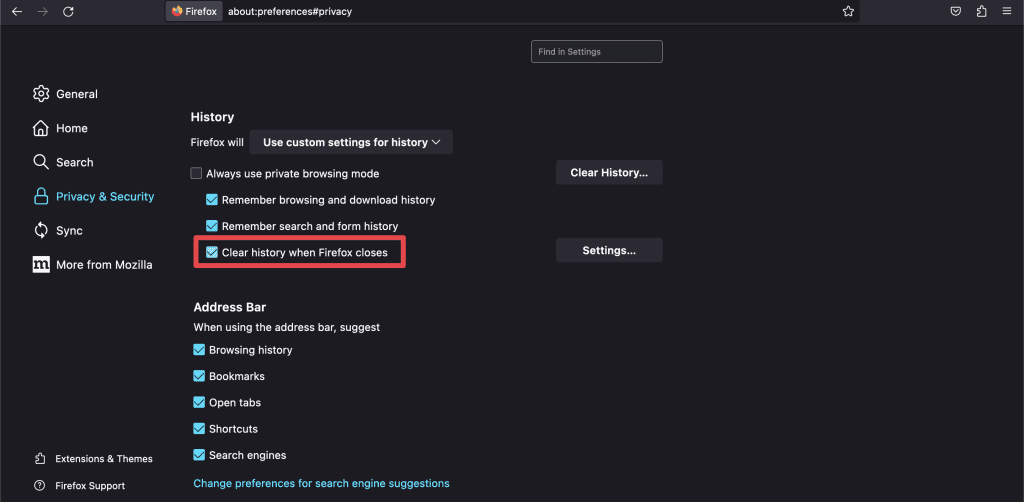Open the history Settings button
1024x502 pixels.
click(x=609, y=250)
